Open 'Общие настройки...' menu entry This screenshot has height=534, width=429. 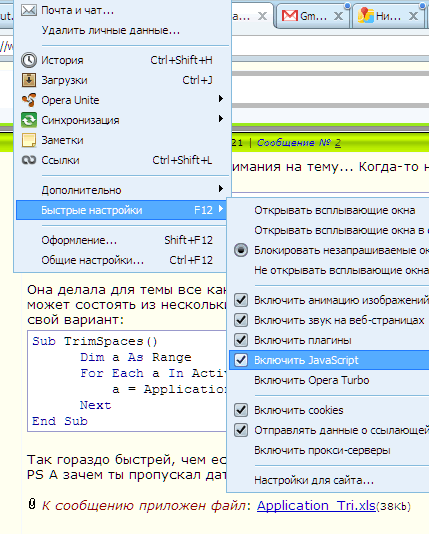[x=93, y=261]
